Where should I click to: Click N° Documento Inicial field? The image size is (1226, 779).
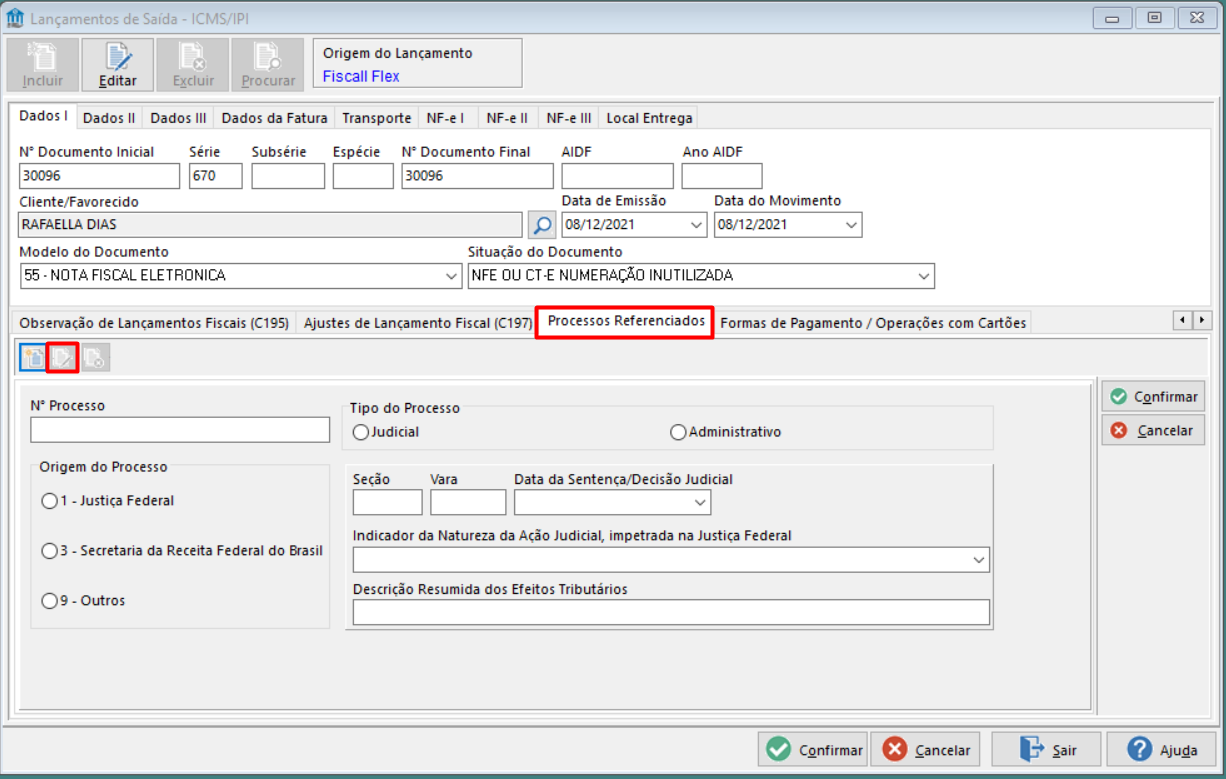(x=99, y=176)
